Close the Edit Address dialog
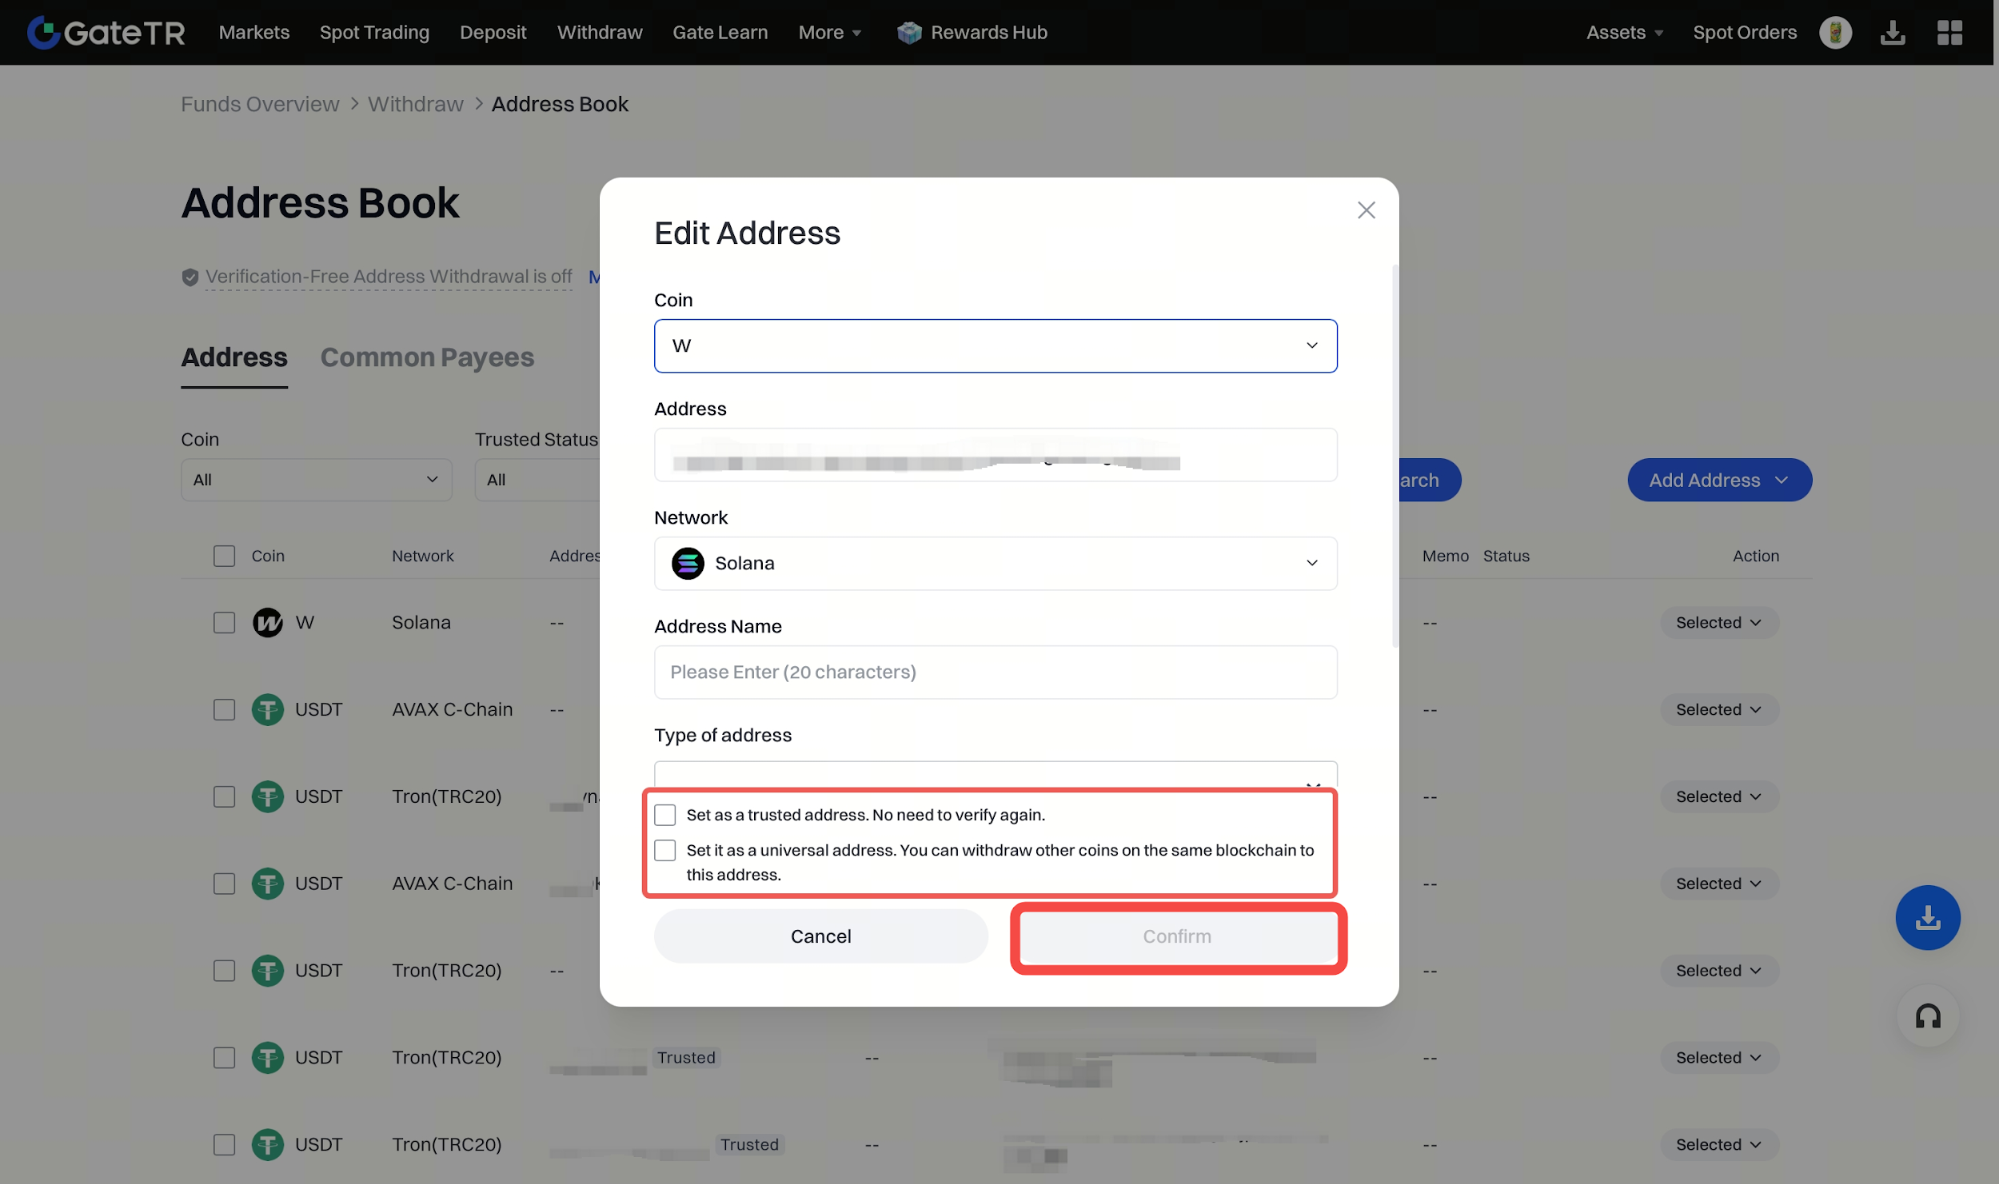Screen dimensions: 1999x1185 coord(1366,210)
